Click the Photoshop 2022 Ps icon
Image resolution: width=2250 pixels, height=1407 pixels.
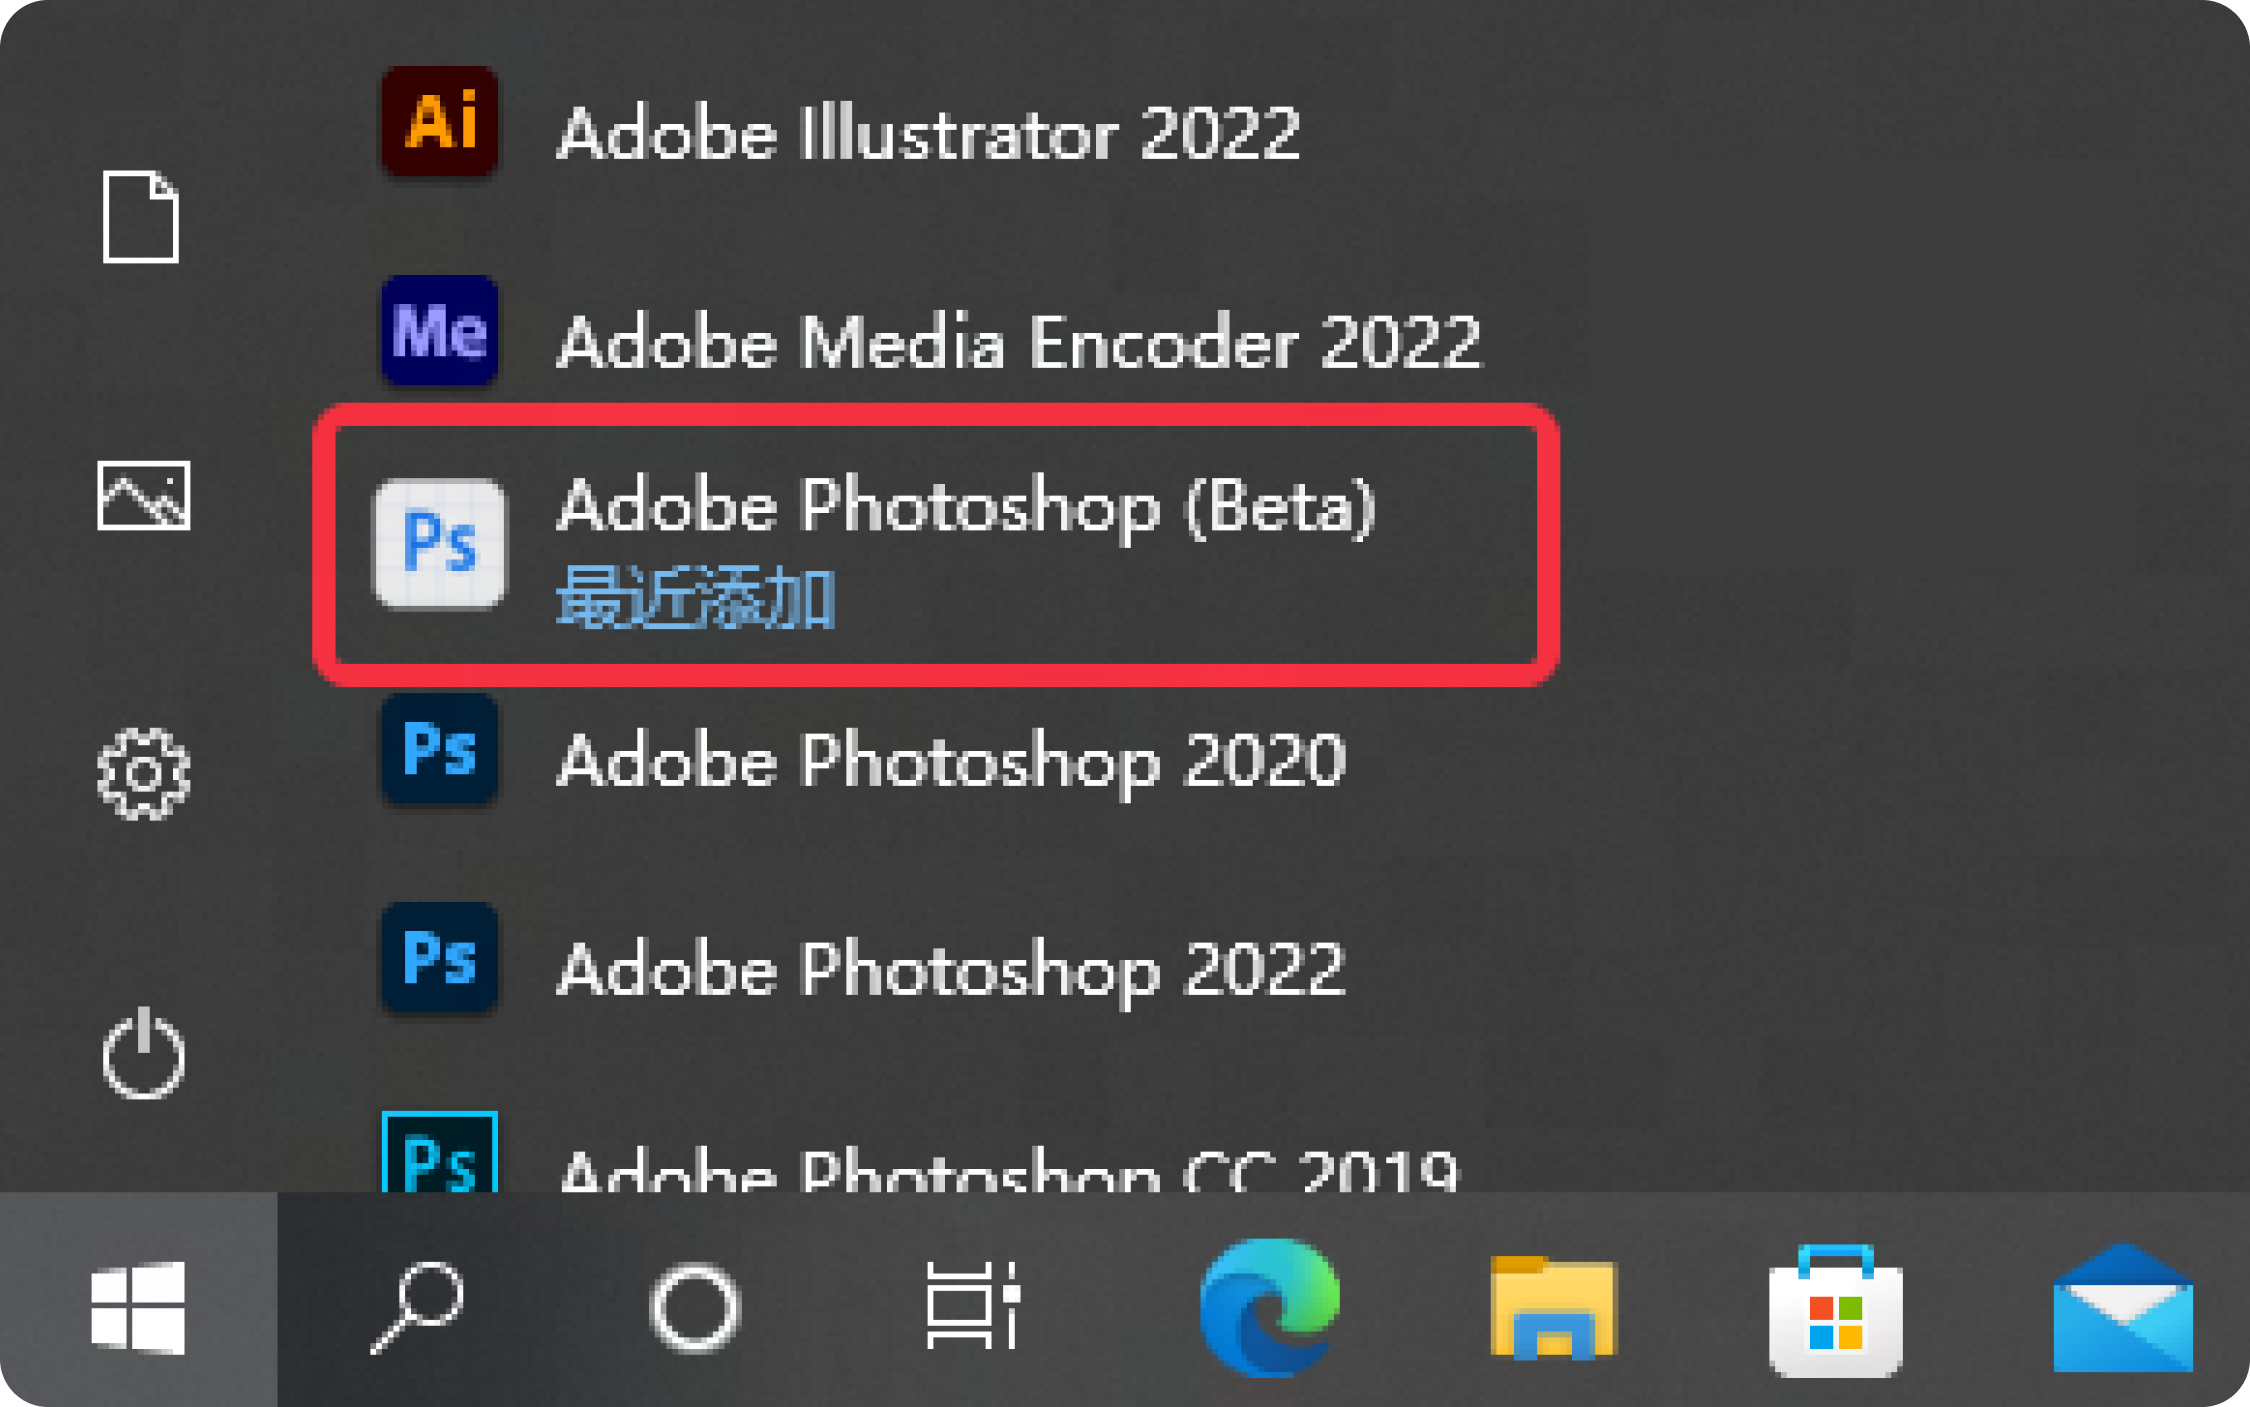(439, 958)
